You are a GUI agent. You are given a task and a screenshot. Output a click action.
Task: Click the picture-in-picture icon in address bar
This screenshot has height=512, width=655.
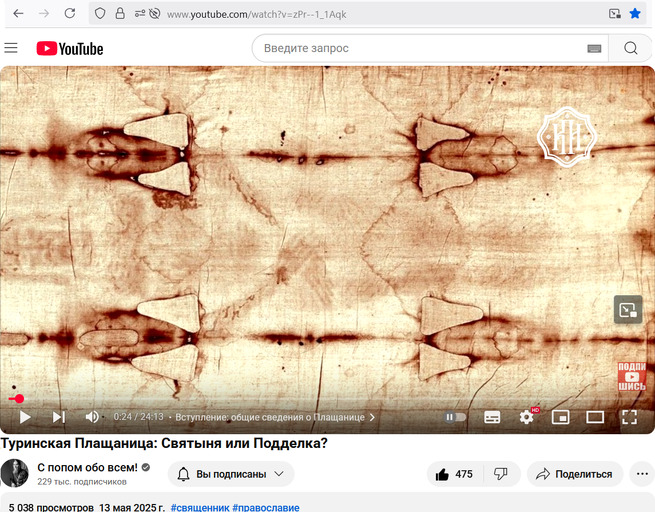click(614, 14)
